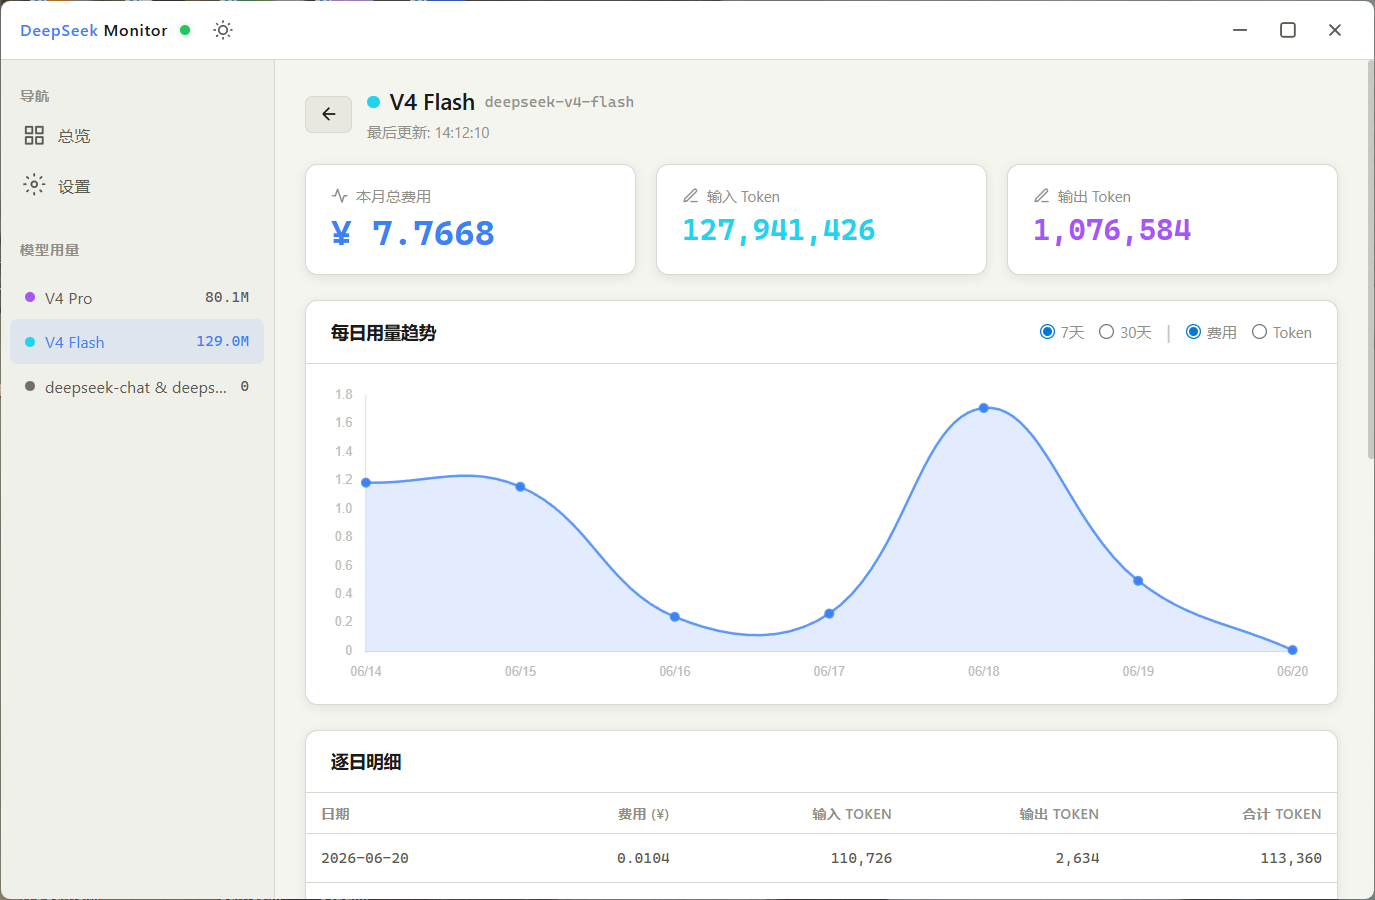This screenshot has width=1375, height=900.
Task: Click the 日期 column header
Action: 335,814
